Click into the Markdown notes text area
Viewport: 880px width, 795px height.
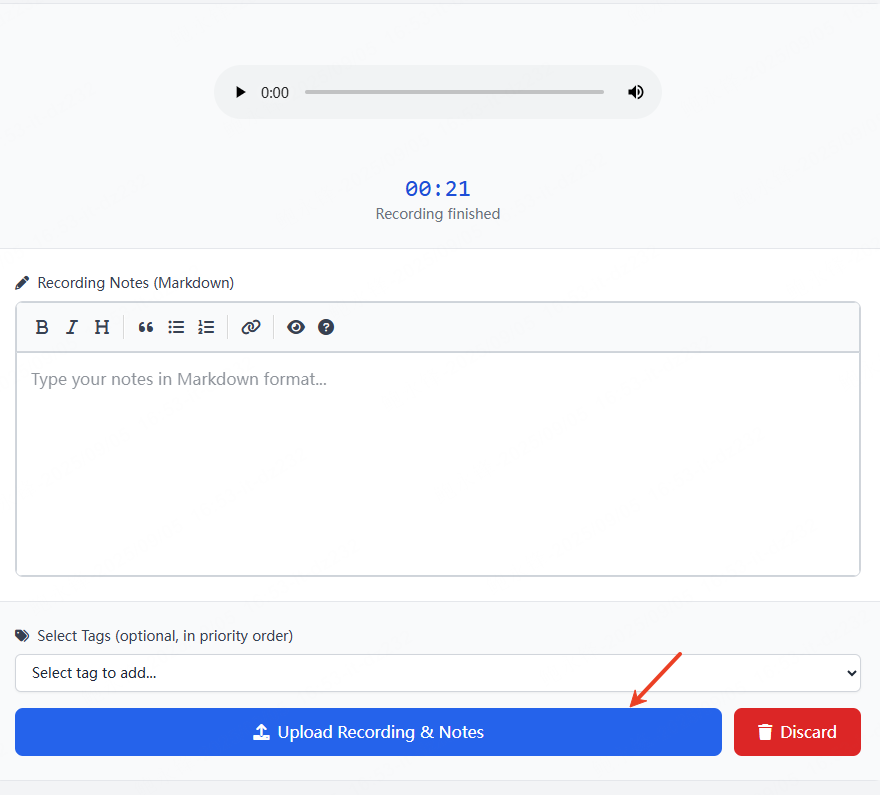pyautogui.click(x=438, y=463)
